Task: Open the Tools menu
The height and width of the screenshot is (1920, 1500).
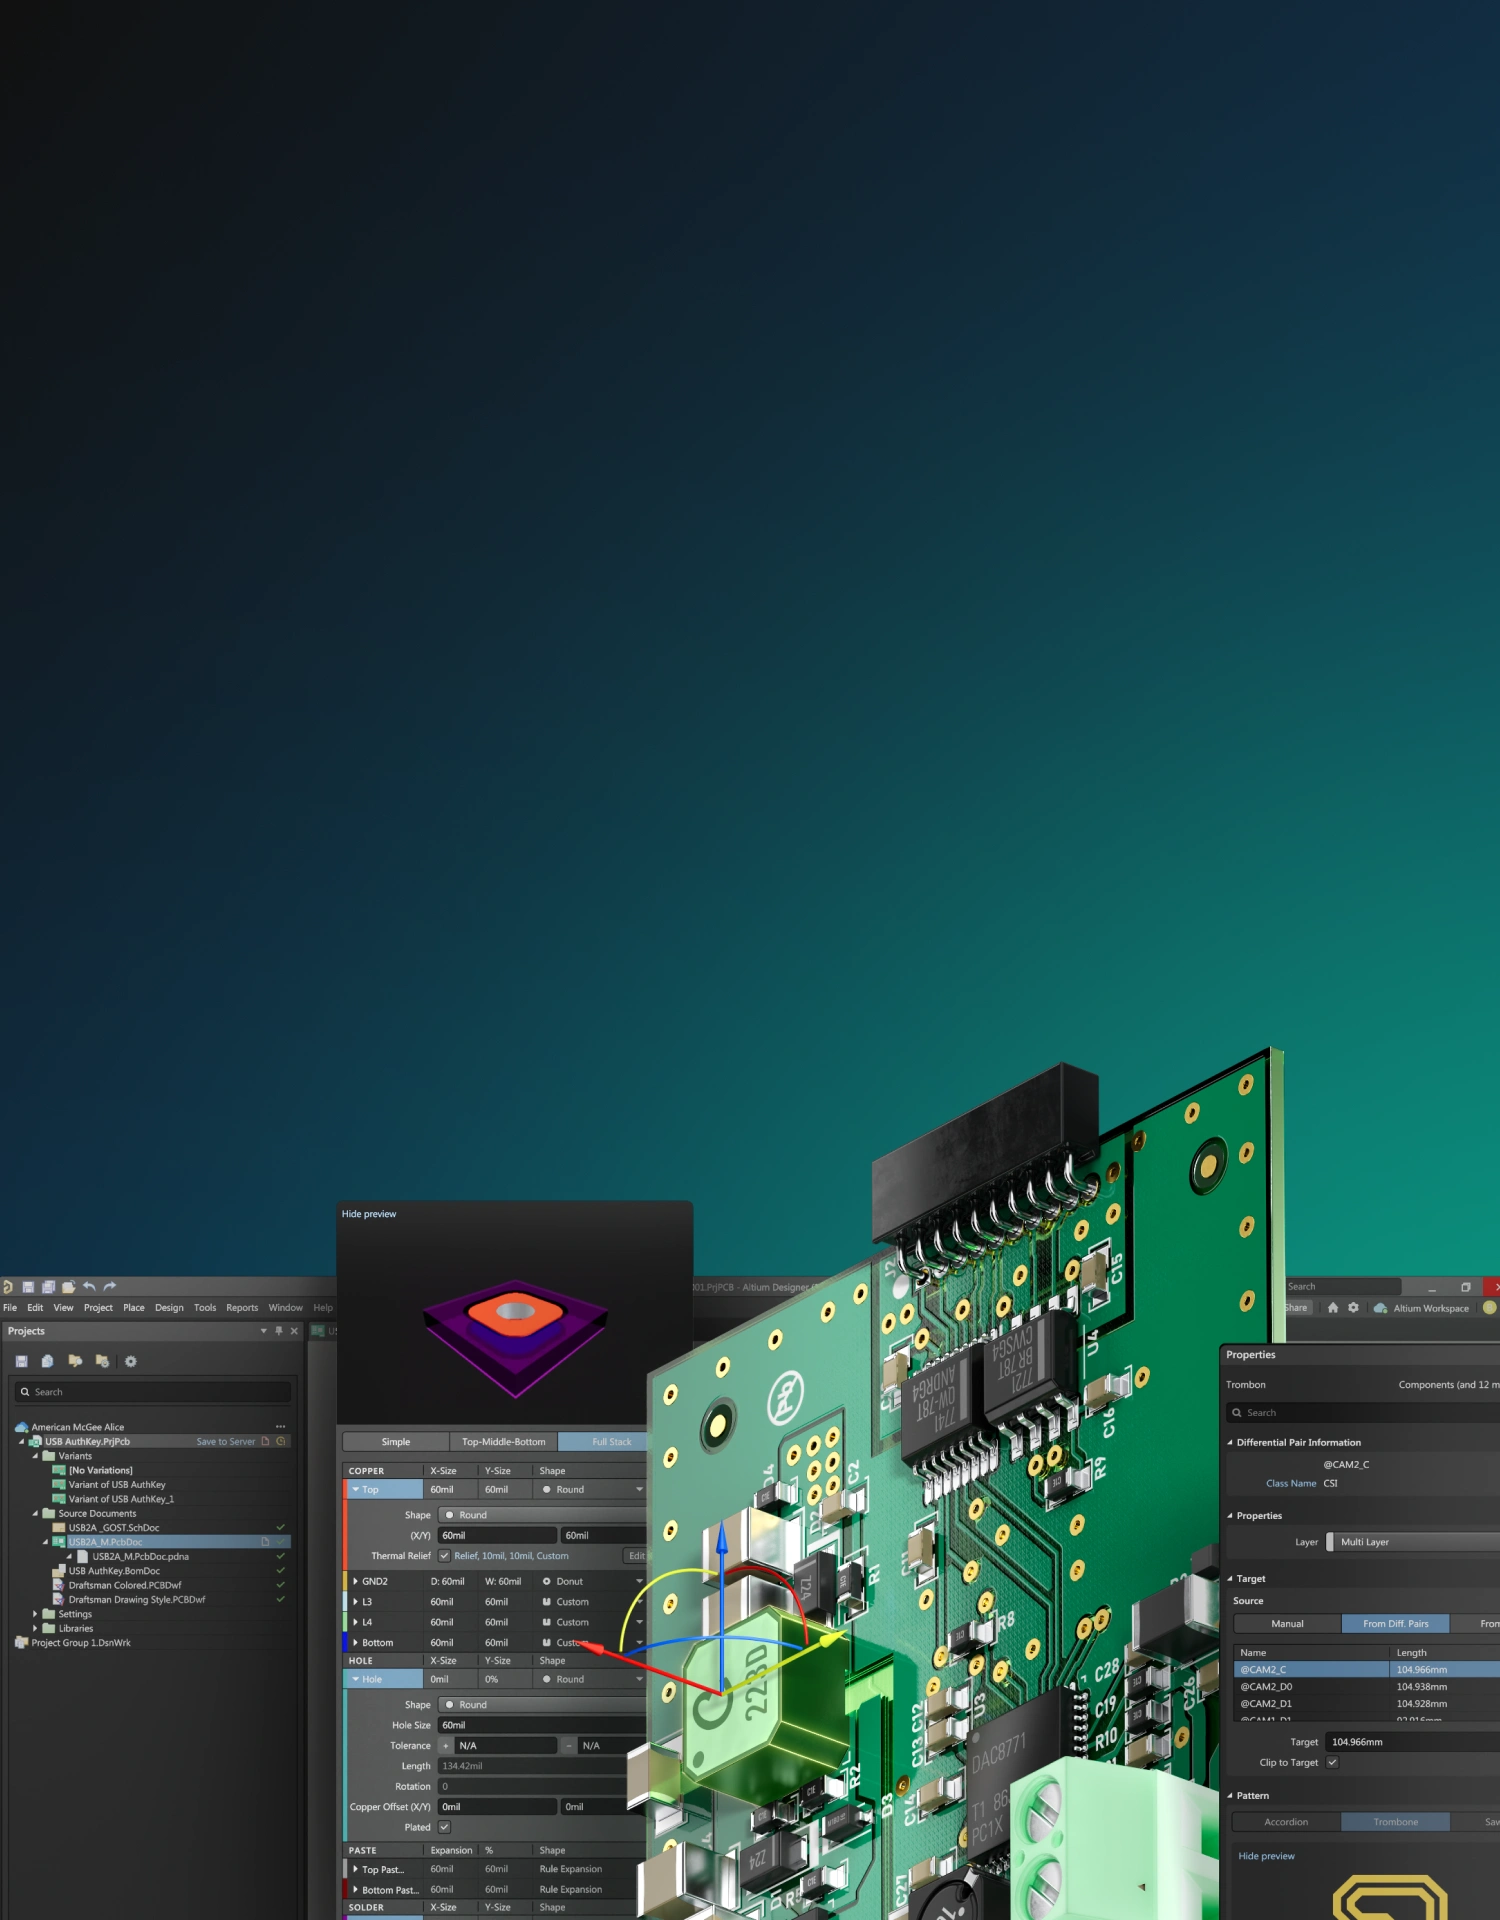Action: coord(205,1308)
